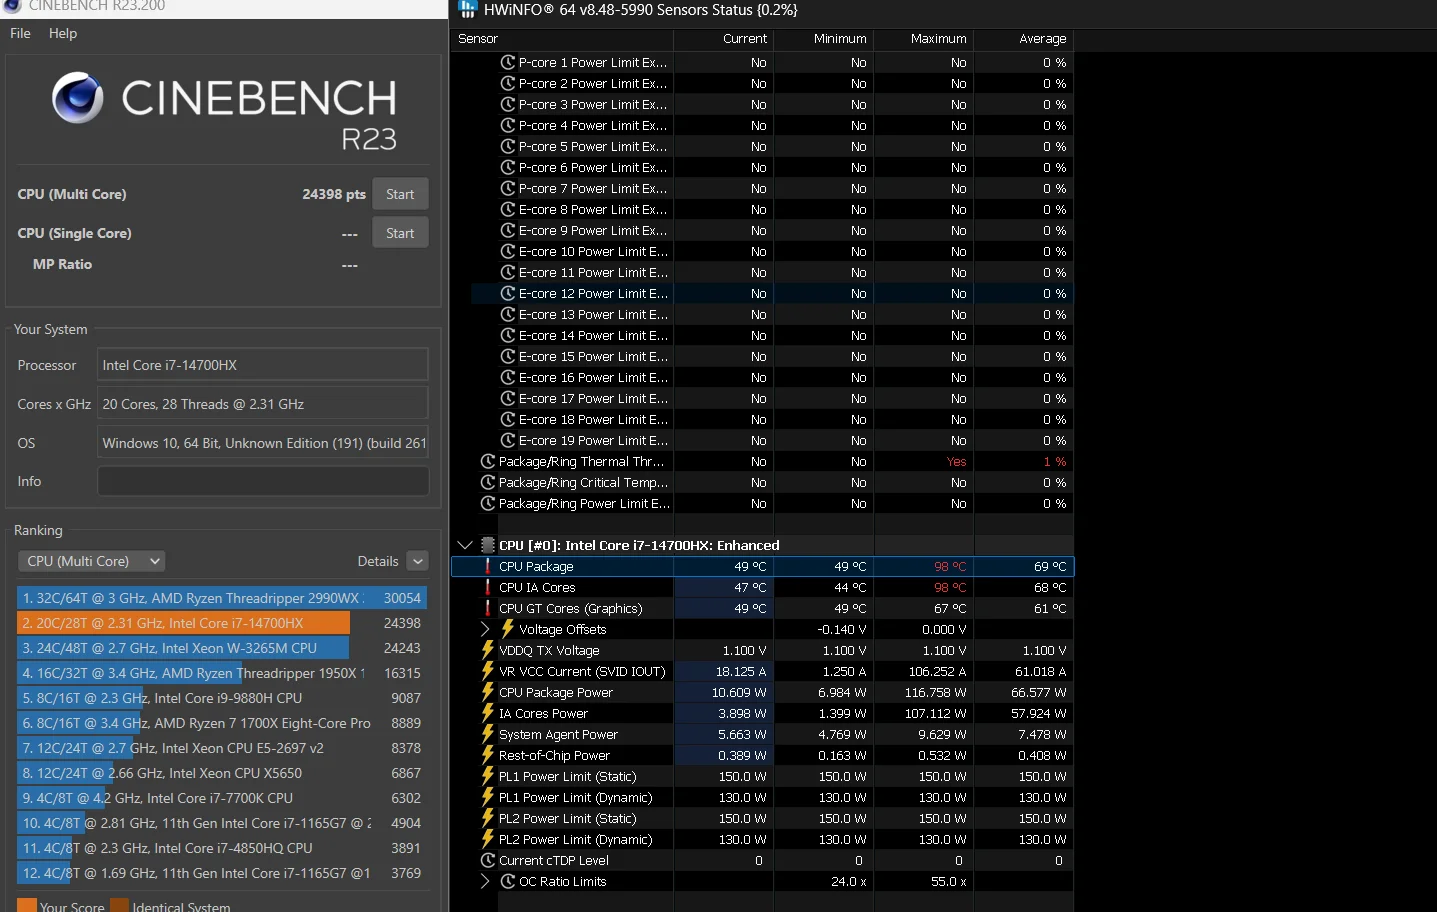The height and width of the screenshot is (912, 1437).
Task: Click clock icon beside Package/Ring Critical Temperature
Action: 488,482
